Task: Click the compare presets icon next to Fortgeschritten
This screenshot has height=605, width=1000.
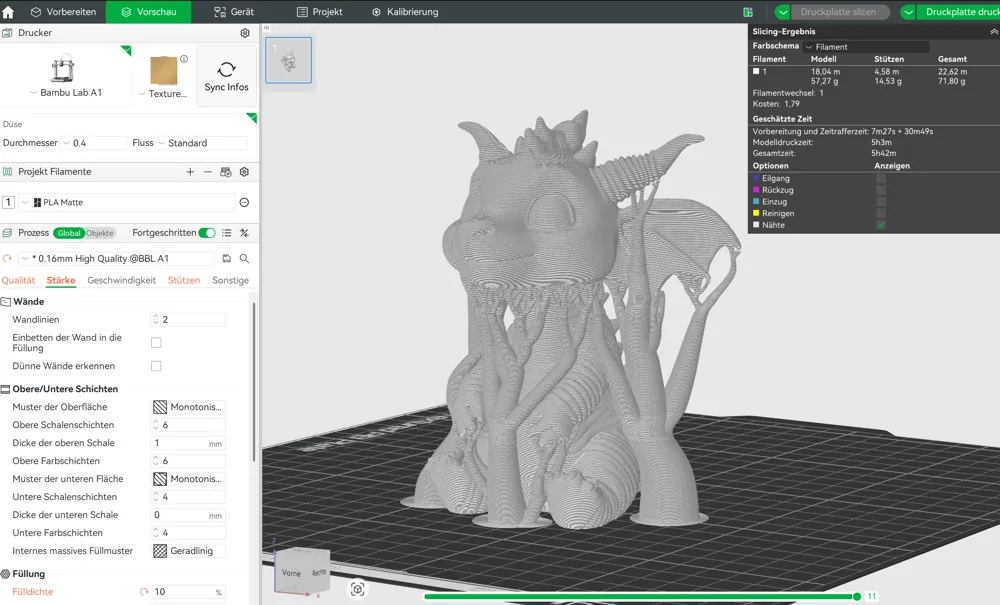Action: 244,233
